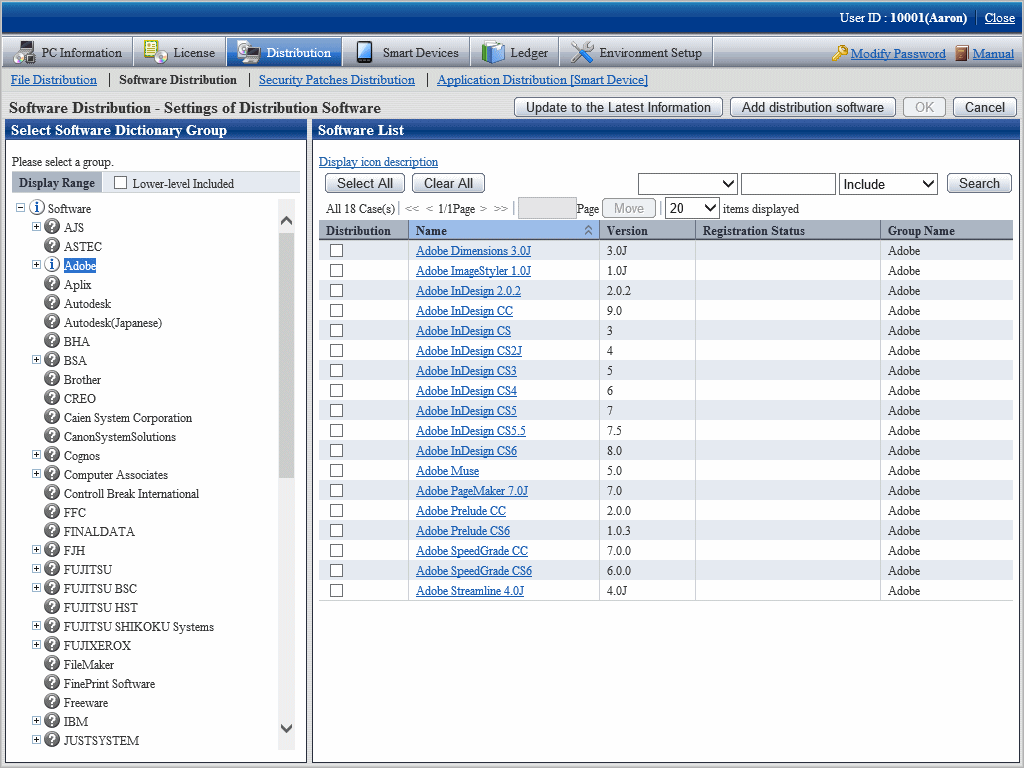Open the Environment Setup tab

click(x=636, y=52)
